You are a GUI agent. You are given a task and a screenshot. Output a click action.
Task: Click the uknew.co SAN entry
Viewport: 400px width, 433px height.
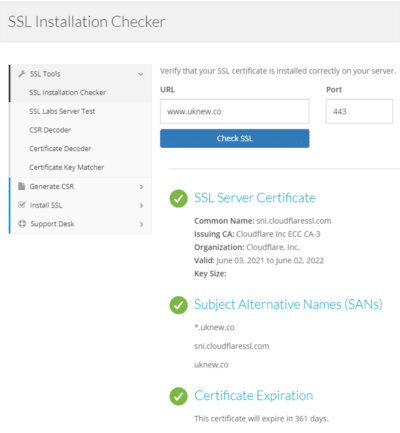[x=211, y=365]
